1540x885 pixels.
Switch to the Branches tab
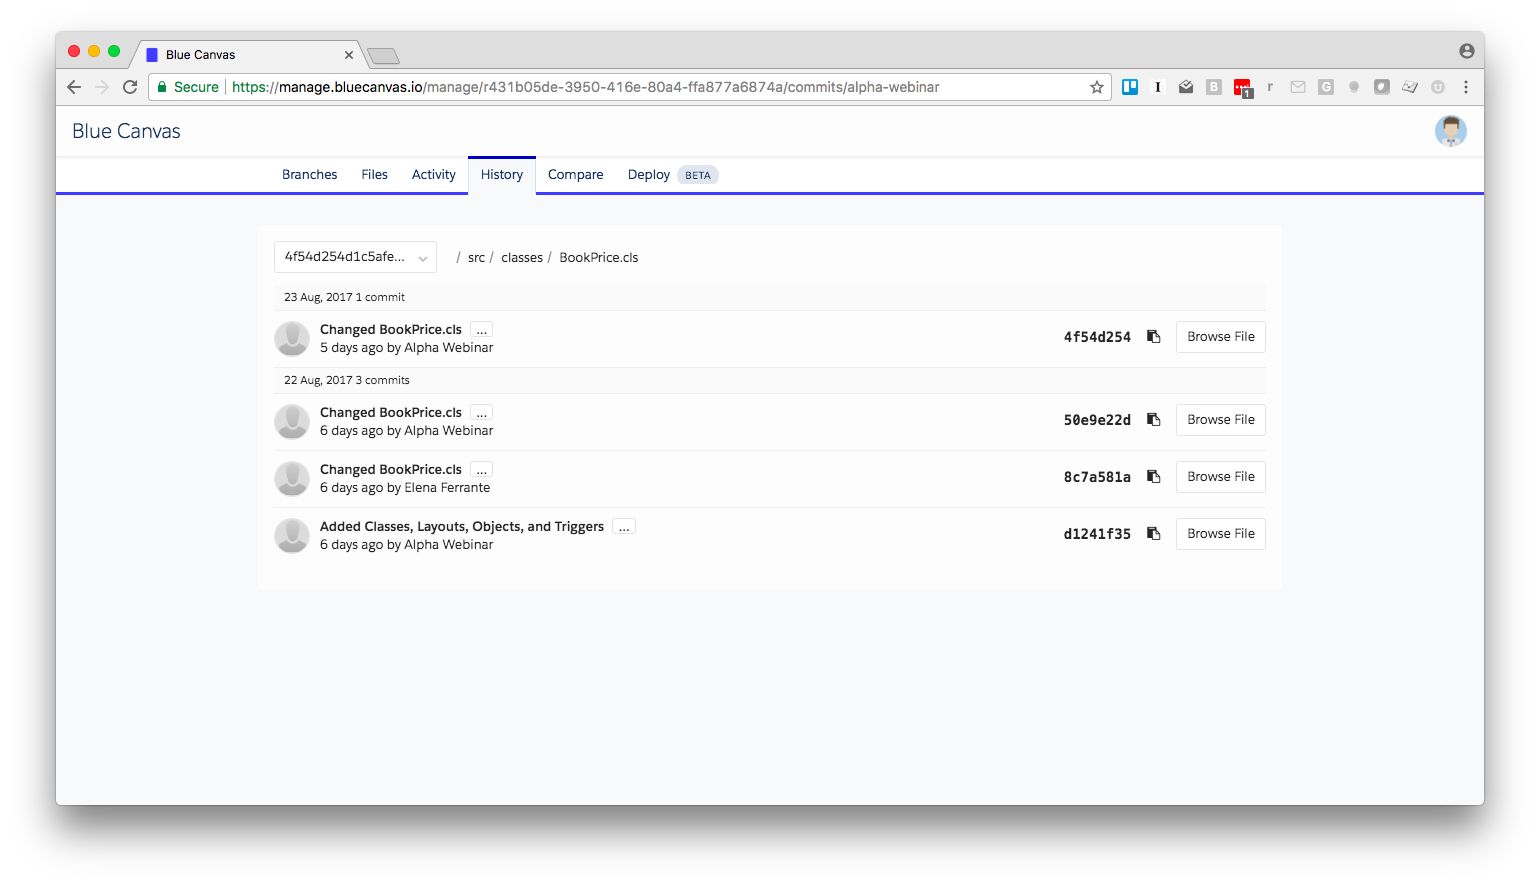pyautogui.click(x=310, y=175)
